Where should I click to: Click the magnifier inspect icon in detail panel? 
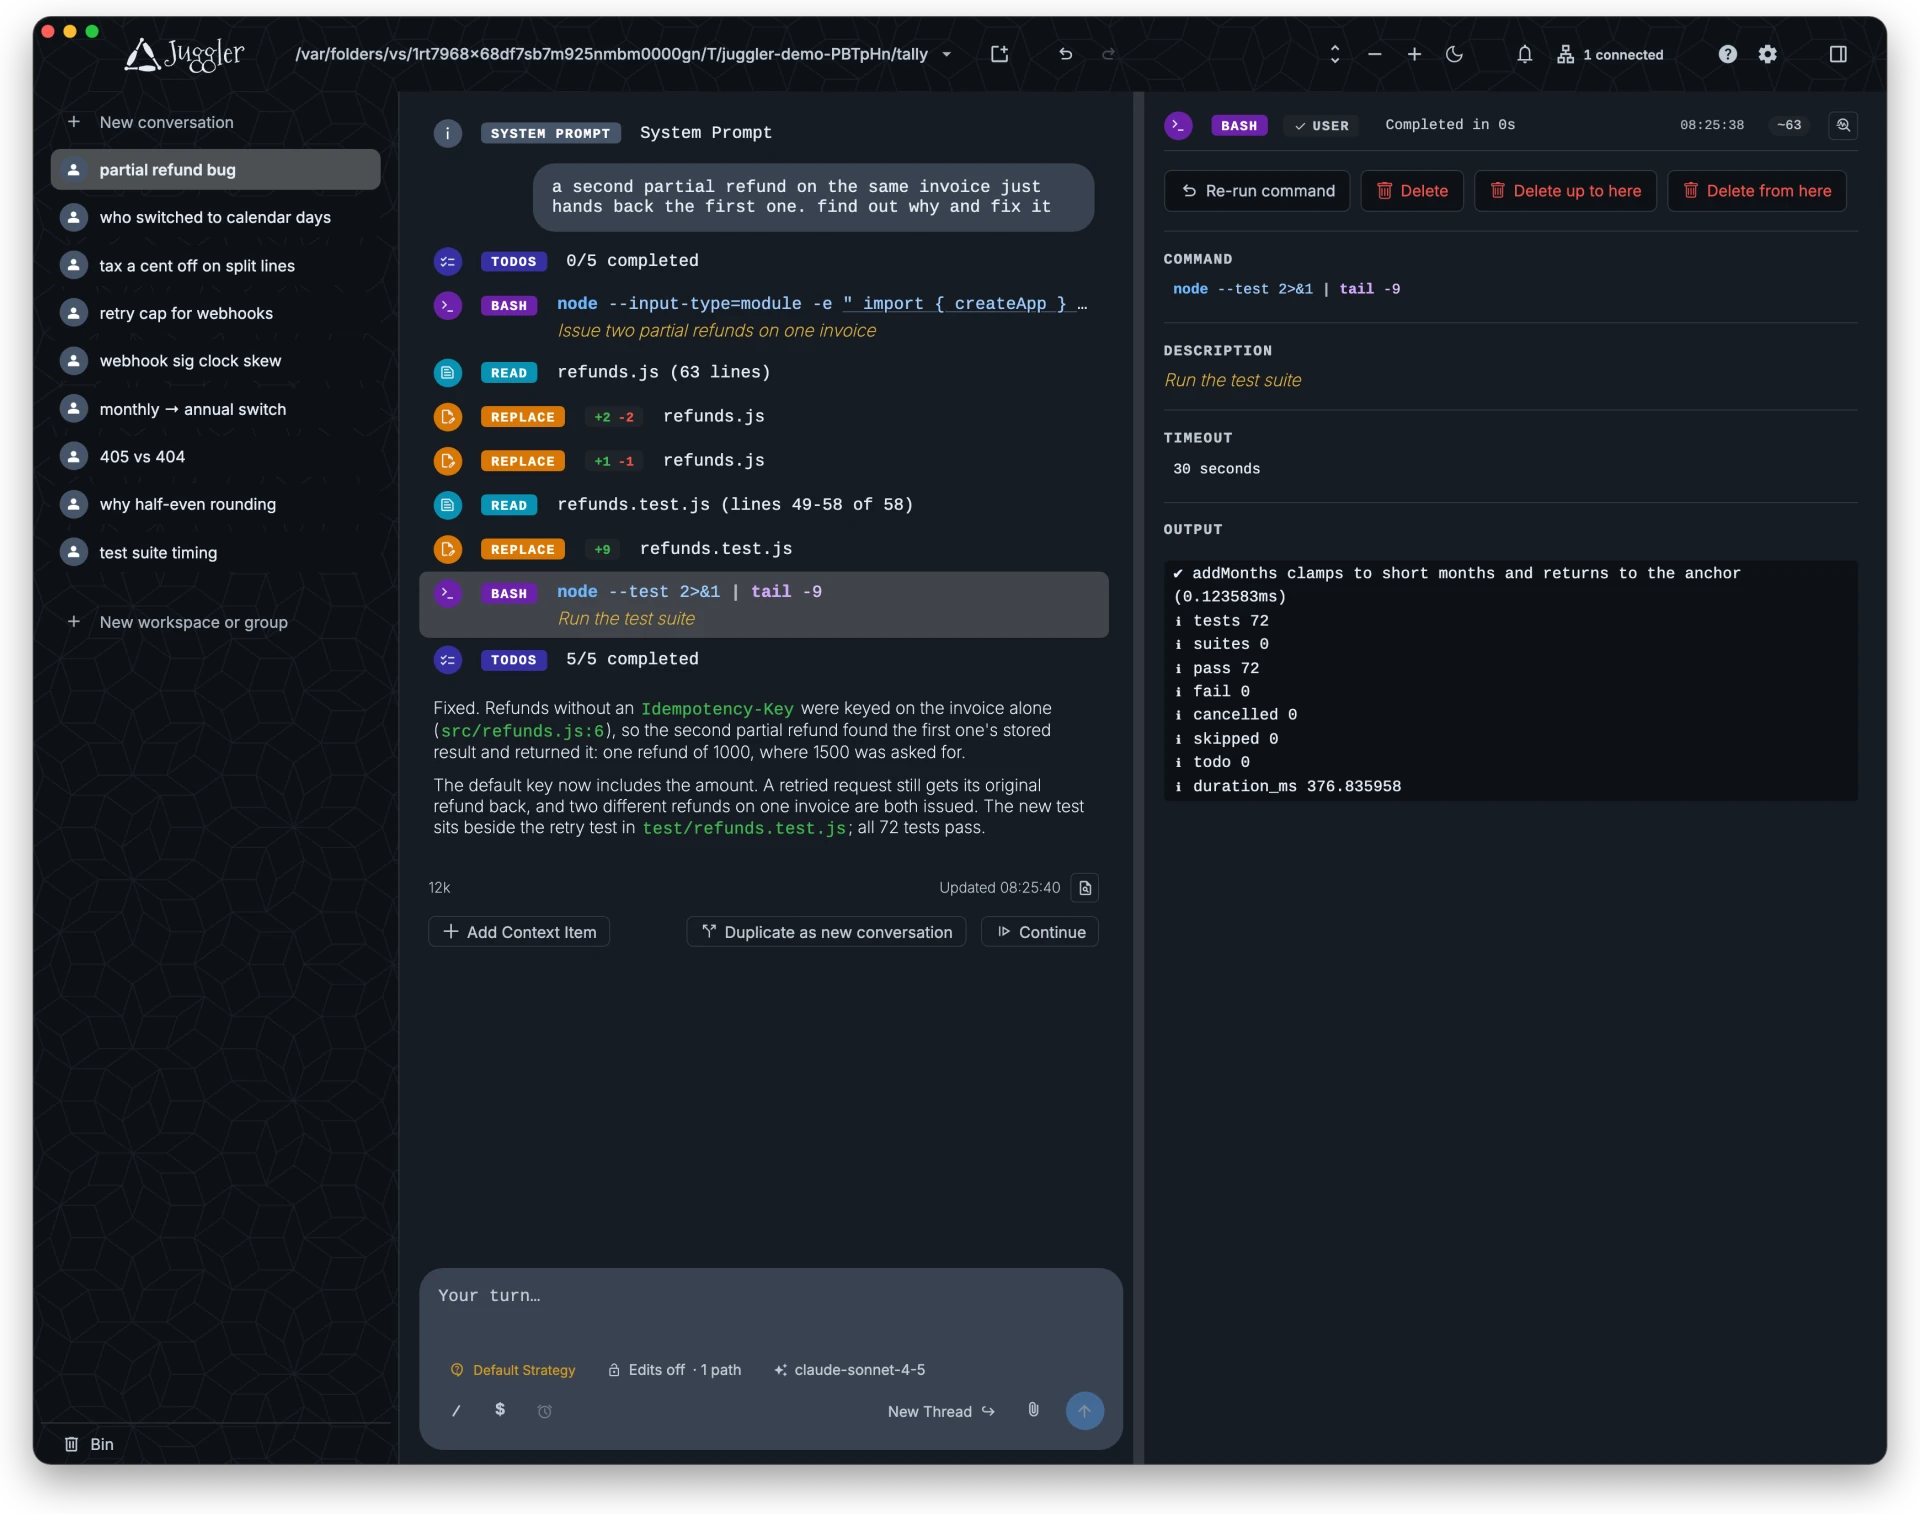[1843, 125]
